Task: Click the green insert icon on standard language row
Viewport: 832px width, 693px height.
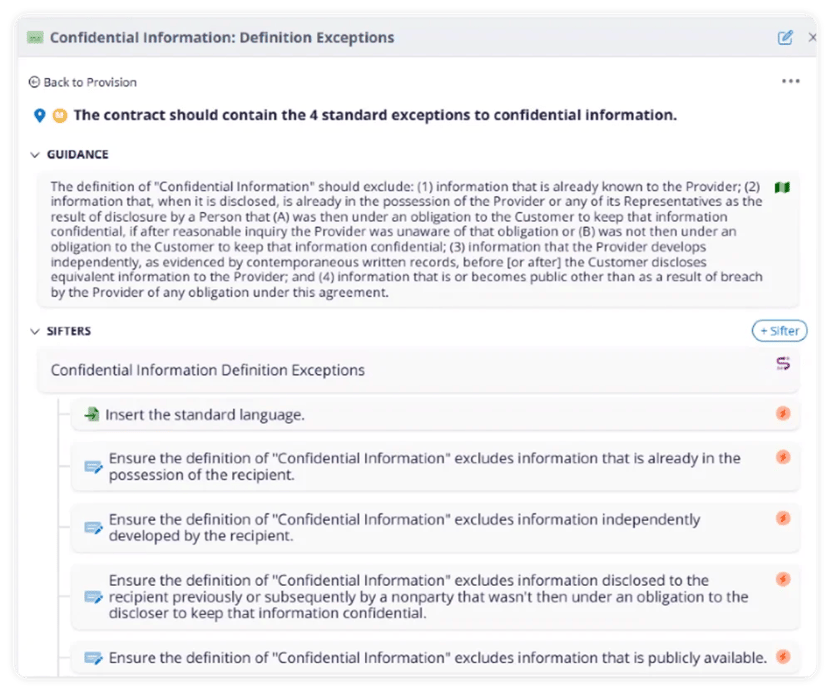Action: pos(94,414)
